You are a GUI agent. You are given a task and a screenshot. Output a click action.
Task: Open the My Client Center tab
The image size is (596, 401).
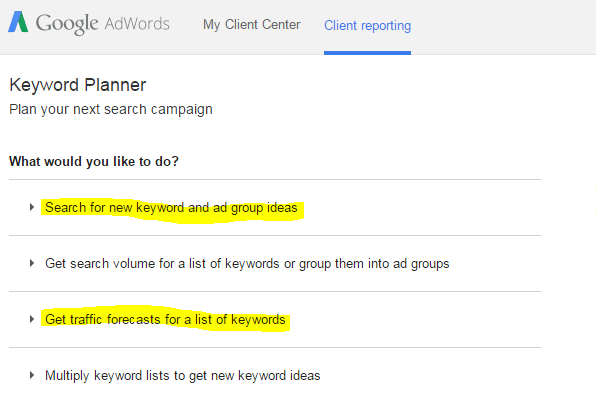point(252,25)
